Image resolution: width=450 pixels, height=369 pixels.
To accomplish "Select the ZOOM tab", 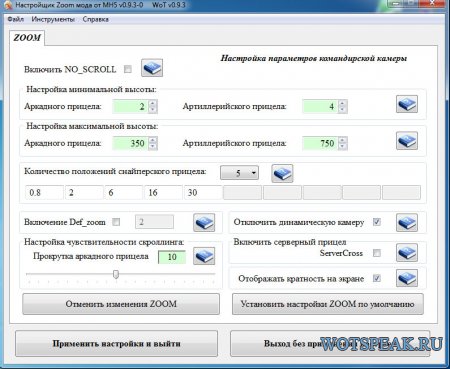I will pos(27,37).
